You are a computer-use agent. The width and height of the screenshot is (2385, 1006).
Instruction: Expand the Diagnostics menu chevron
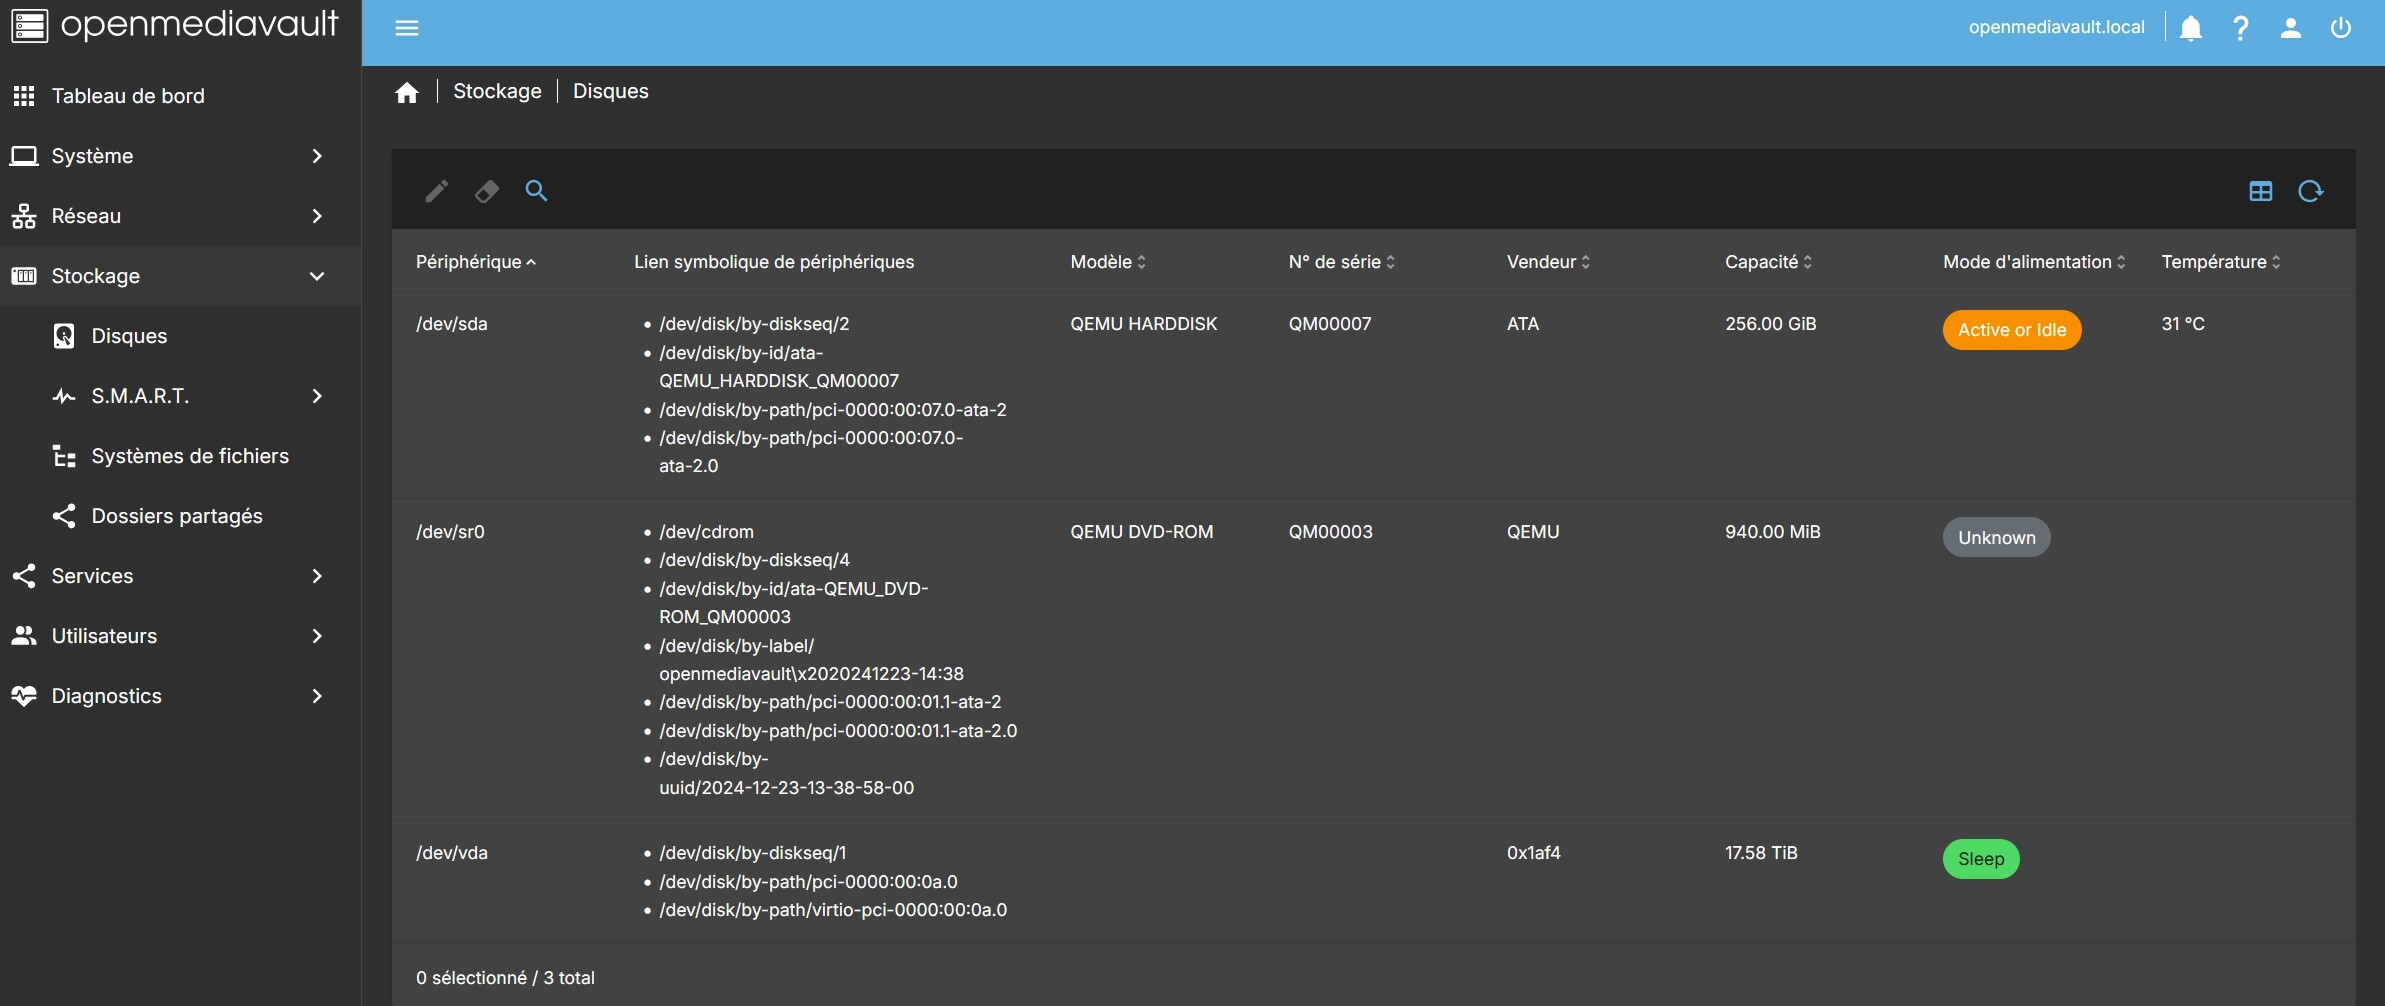click(x=317, y=696)
